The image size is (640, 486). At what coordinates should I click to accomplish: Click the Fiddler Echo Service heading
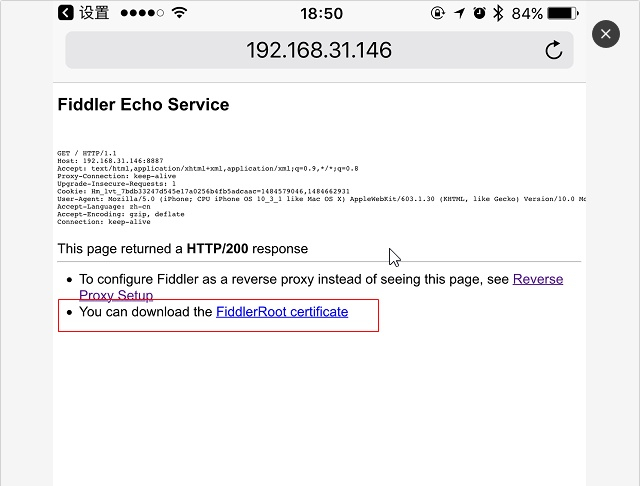pyautogui.click(x=143, y=105)
